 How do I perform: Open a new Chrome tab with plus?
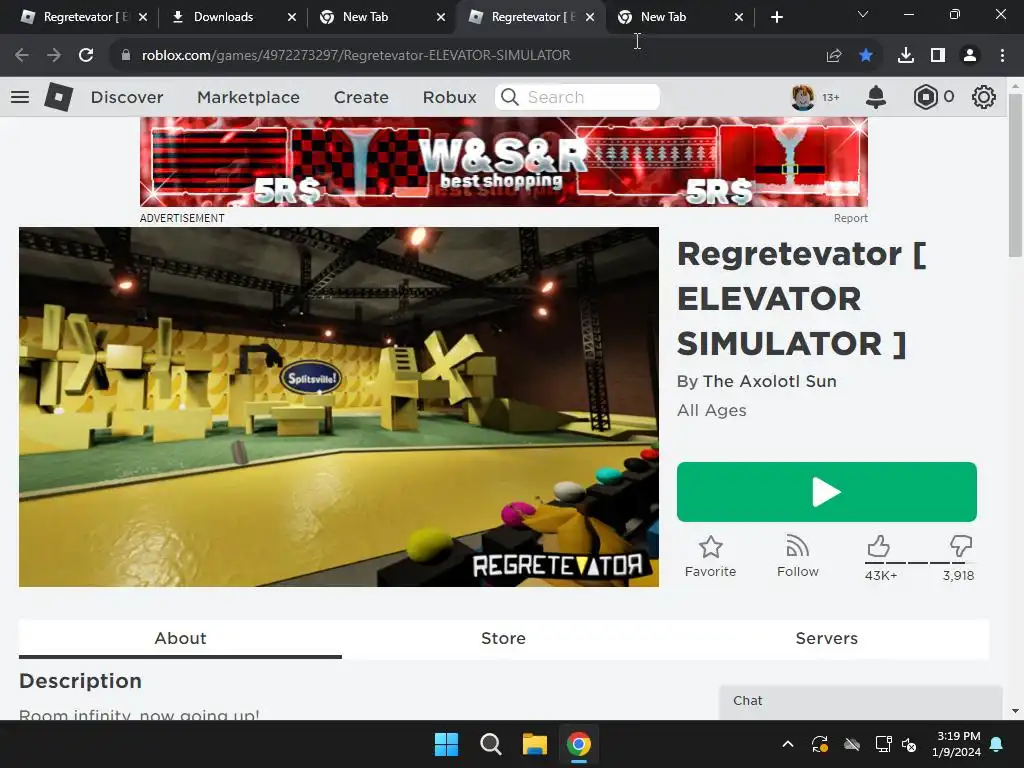(x=776, y=17)
